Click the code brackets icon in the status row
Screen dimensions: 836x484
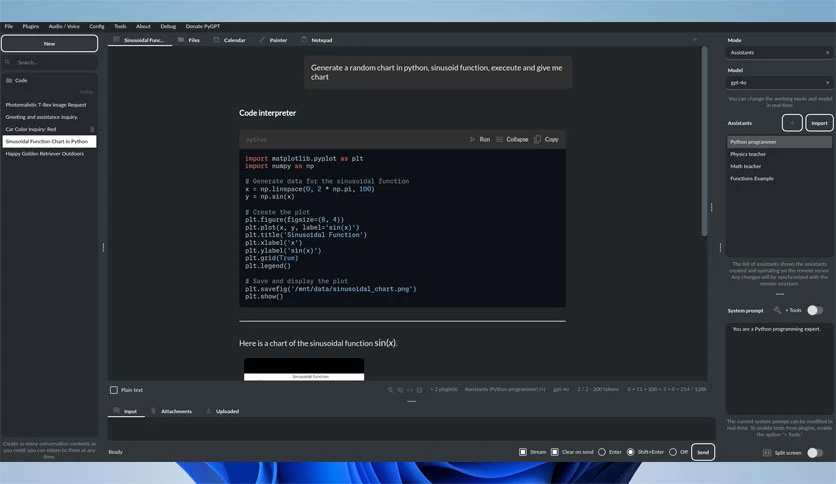pyautogui.click(x=410, y=390)
